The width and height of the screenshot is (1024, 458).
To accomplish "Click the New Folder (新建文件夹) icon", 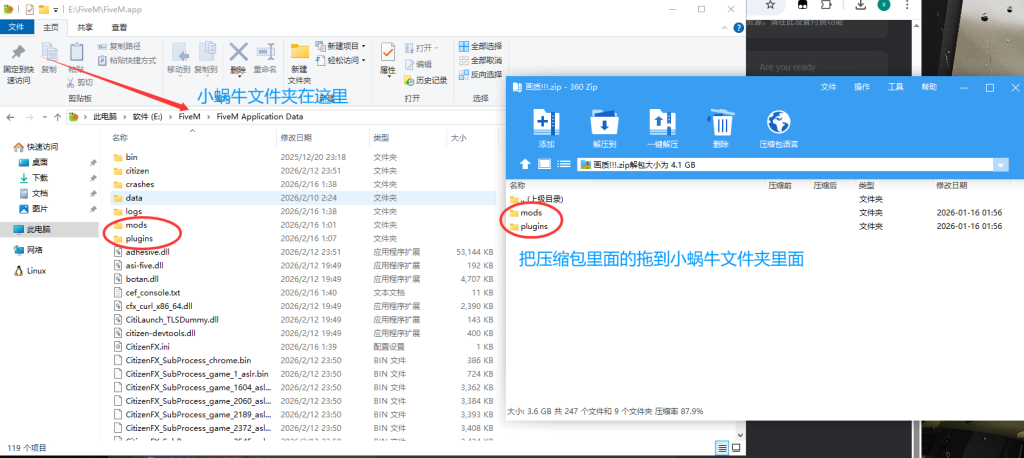I will [300, 53].
